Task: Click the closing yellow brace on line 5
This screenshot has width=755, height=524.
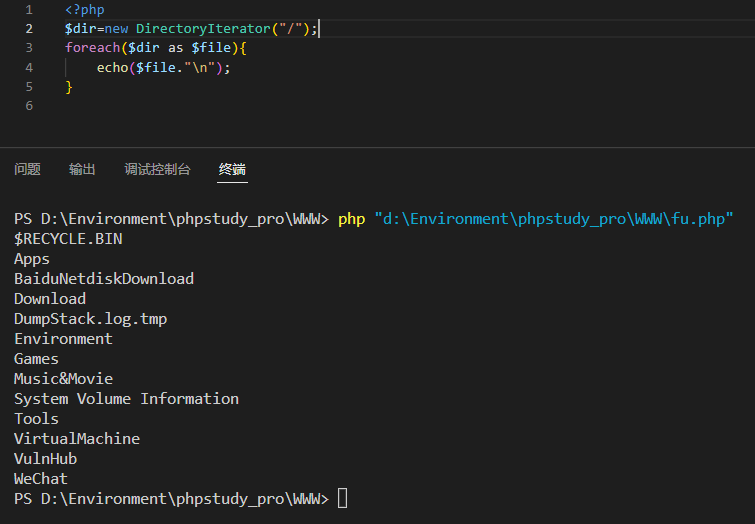Action: tap(69, 87)
